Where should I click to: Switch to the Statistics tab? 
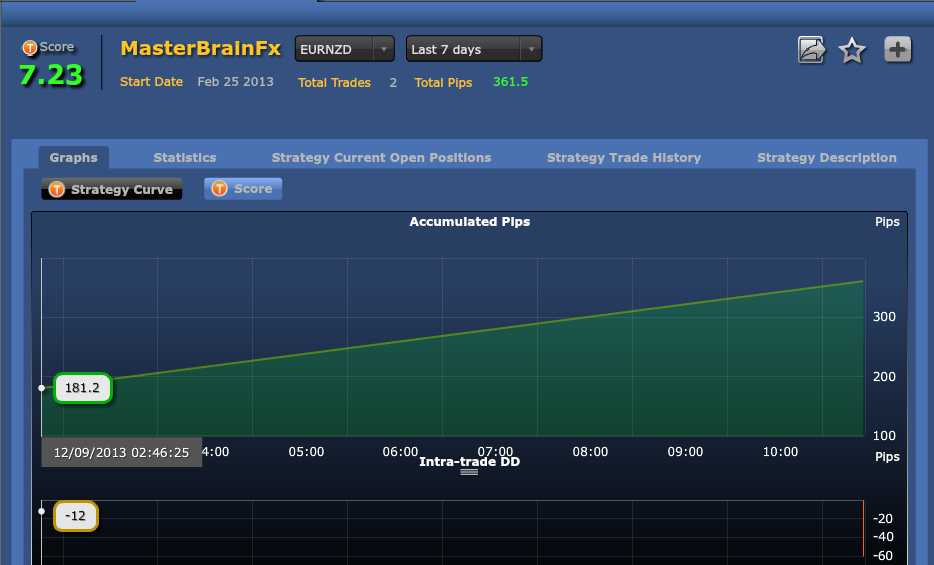185,158
